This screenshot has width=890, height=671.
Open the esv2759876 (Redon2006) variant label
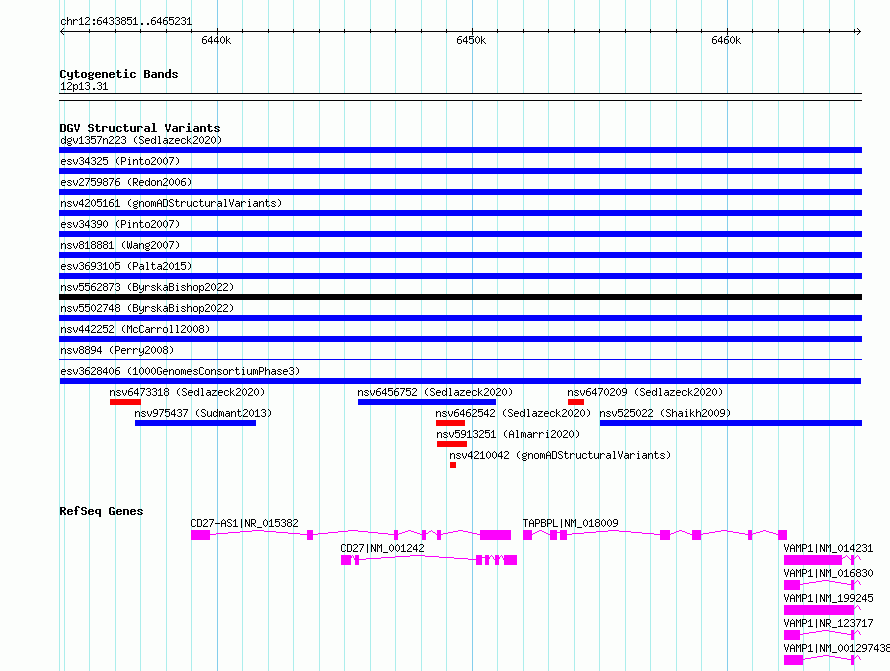126,182
